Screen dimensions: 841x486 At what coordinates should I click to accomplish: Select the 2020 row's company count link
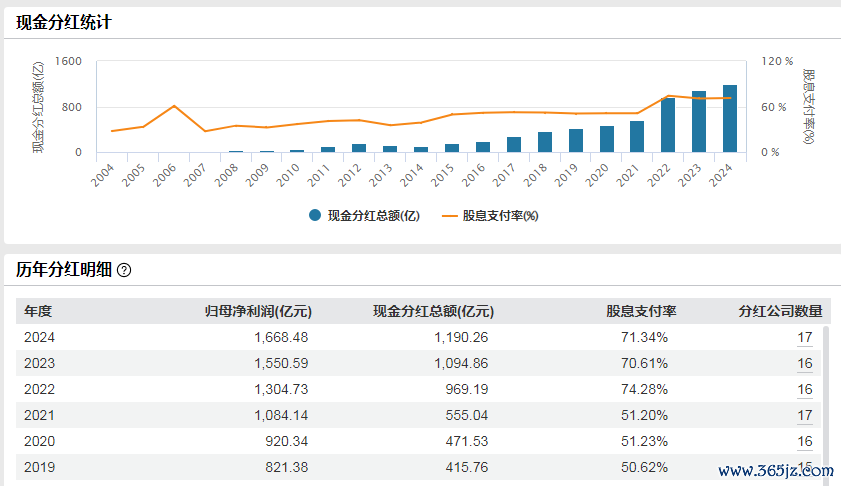pyautogui.click(x=804, y=441)
